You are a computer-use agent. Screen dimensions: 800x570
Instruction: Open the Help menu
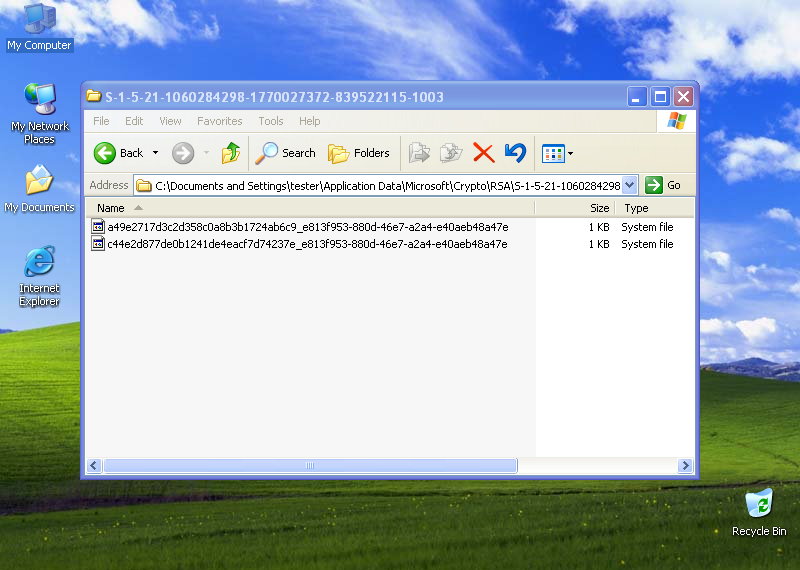pos(310,121)
